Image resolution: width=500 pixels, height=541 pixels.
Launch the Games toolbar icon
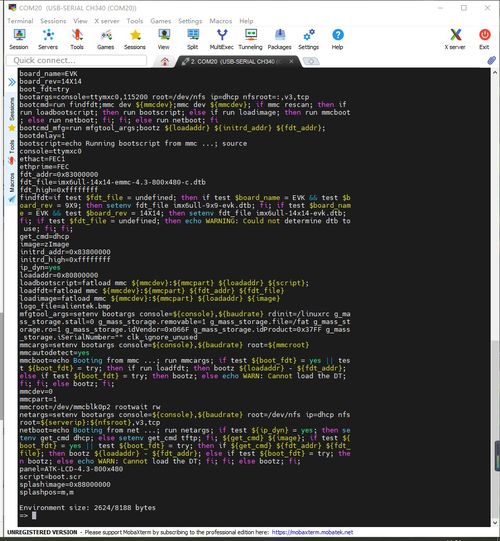point(106,39)
